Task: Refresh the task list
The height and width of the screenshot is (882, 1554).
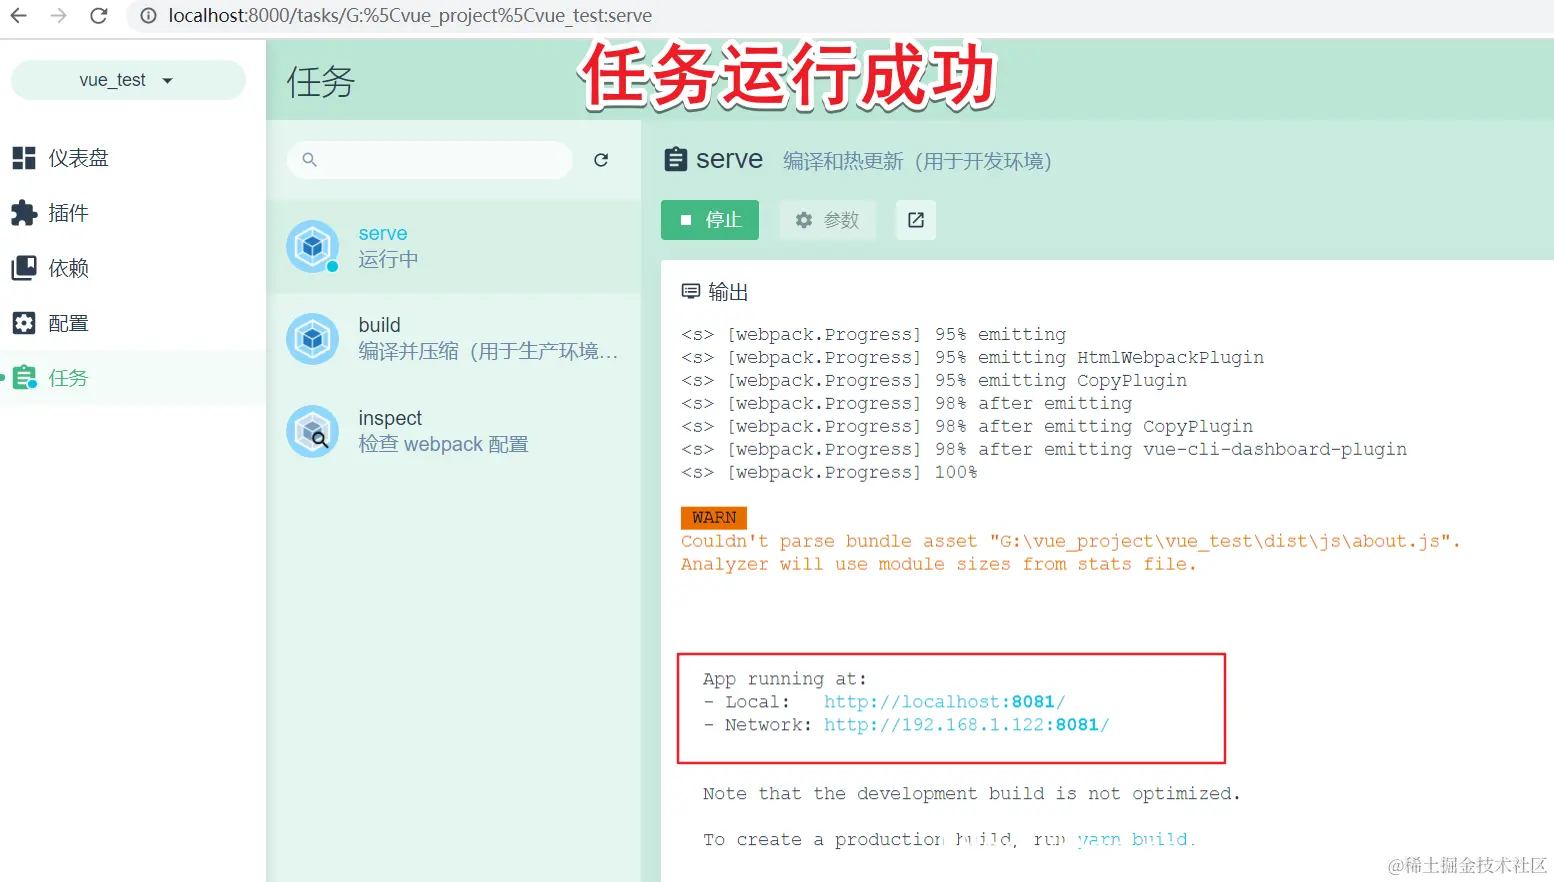Action: (x=601, y=160)
